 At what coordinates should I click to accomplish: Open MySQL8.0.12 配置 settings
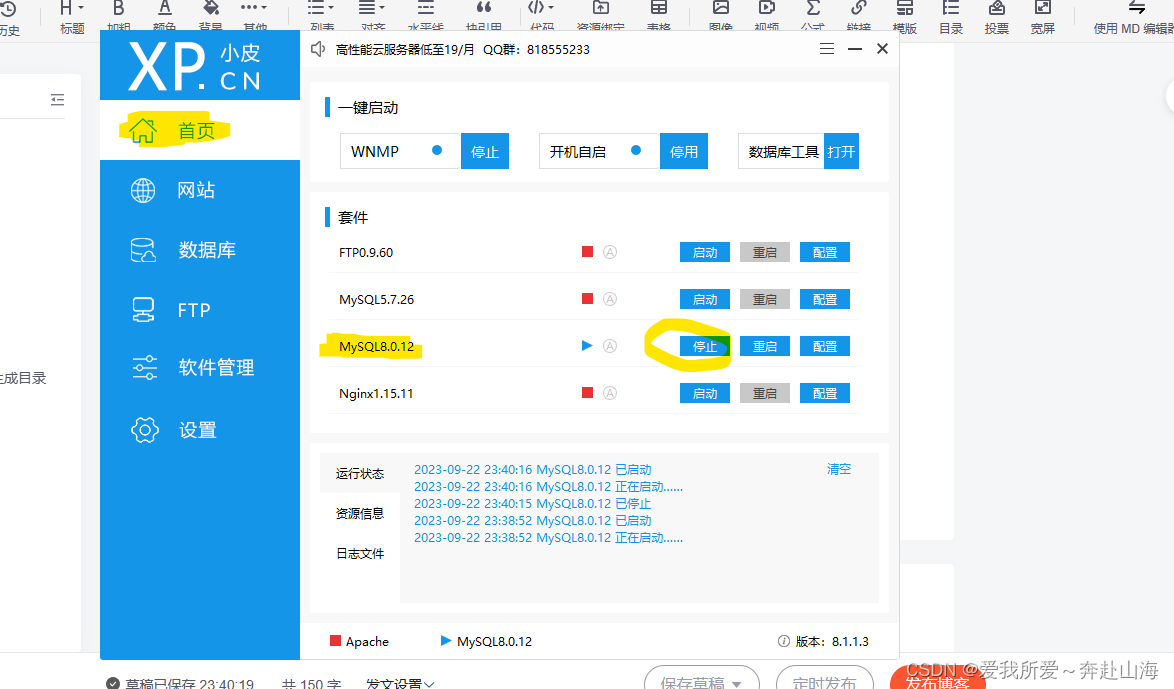824,346
